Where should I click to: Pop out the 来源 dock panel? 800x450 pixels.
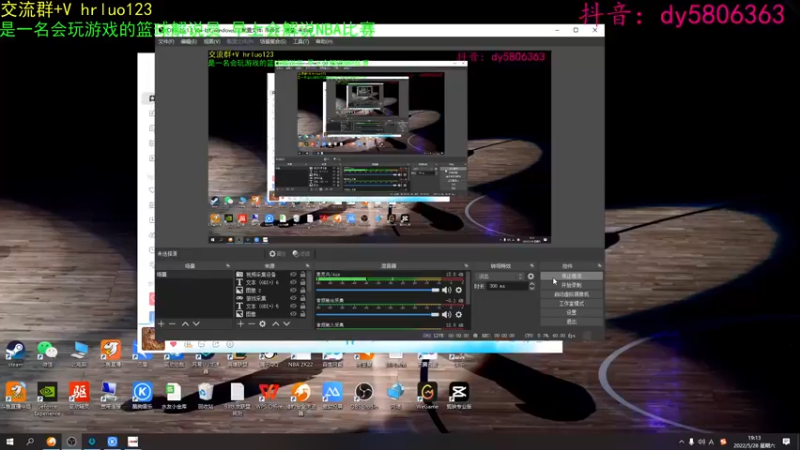[x=307, y=266]
